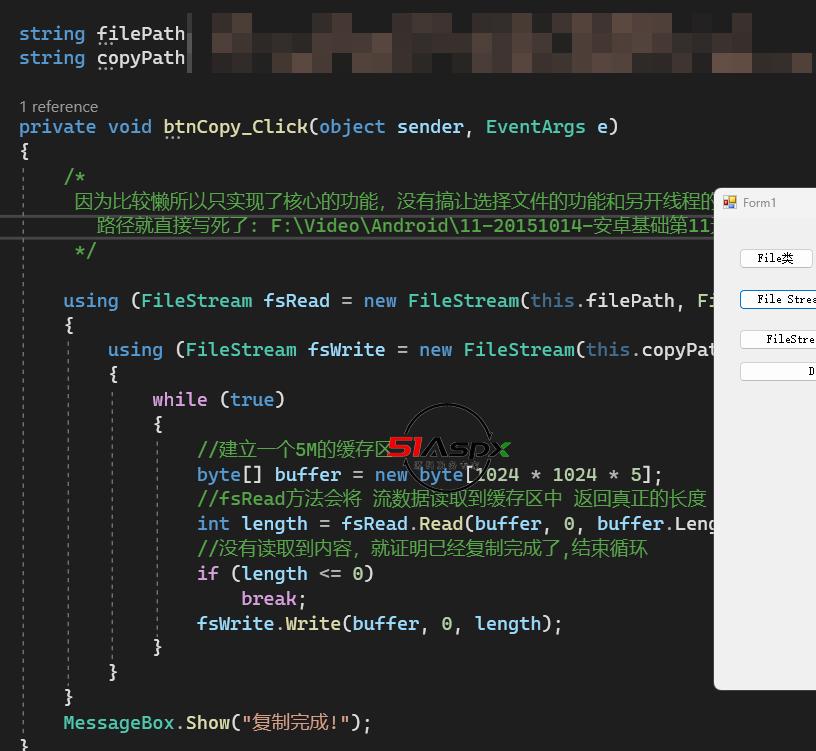Open the '1 reference' CodeLens link

[59, 107]
